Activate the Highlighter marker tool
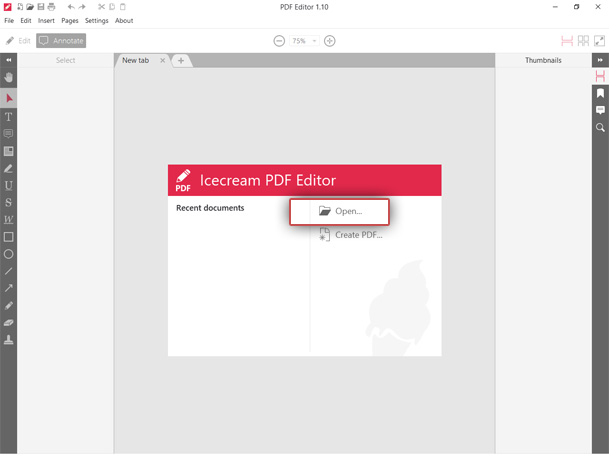 pyautogui.click(x=9, y=169)
